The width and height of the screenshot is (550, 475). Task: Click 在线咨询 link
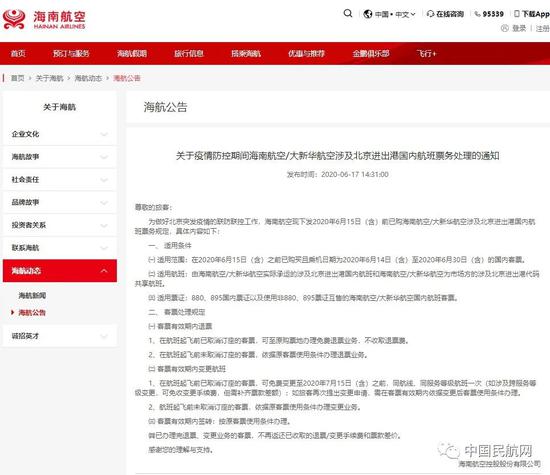(x=450, y=14)
